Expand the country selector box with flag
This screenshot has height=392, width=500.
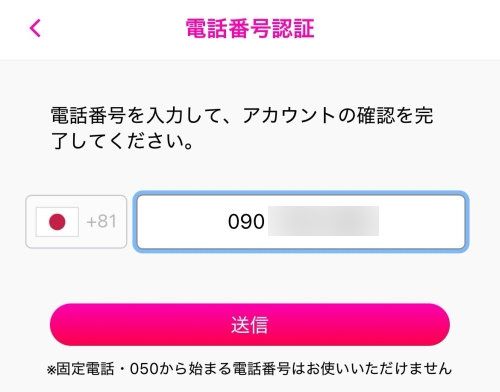[76, 222]
